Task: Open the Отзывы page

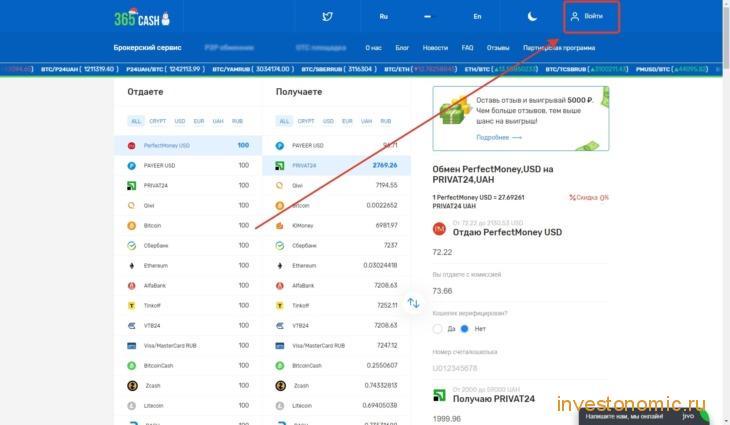Action: click(x=498, y=48)
